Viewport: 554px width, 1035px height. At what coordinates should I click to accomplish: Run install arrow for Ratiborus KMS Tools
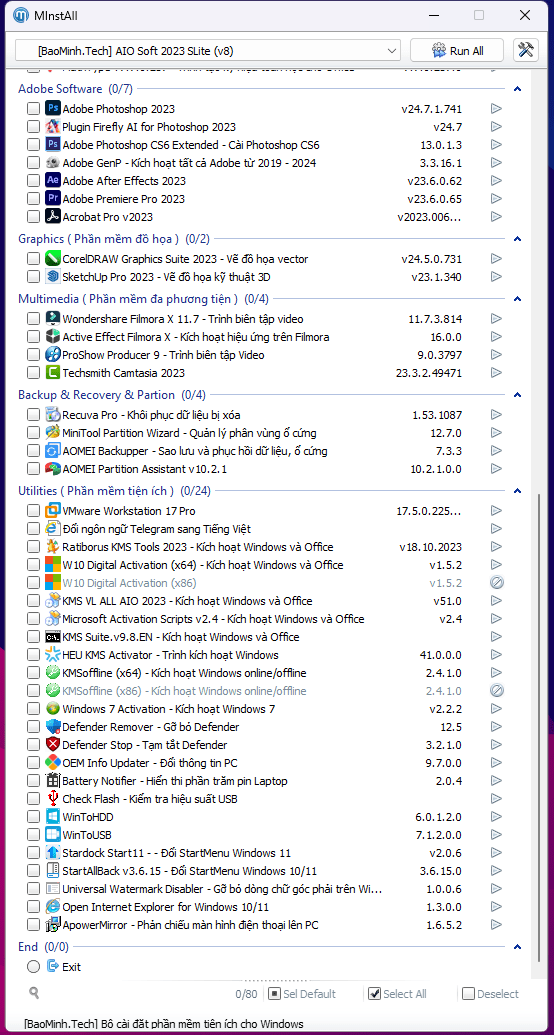click(497, 547)
